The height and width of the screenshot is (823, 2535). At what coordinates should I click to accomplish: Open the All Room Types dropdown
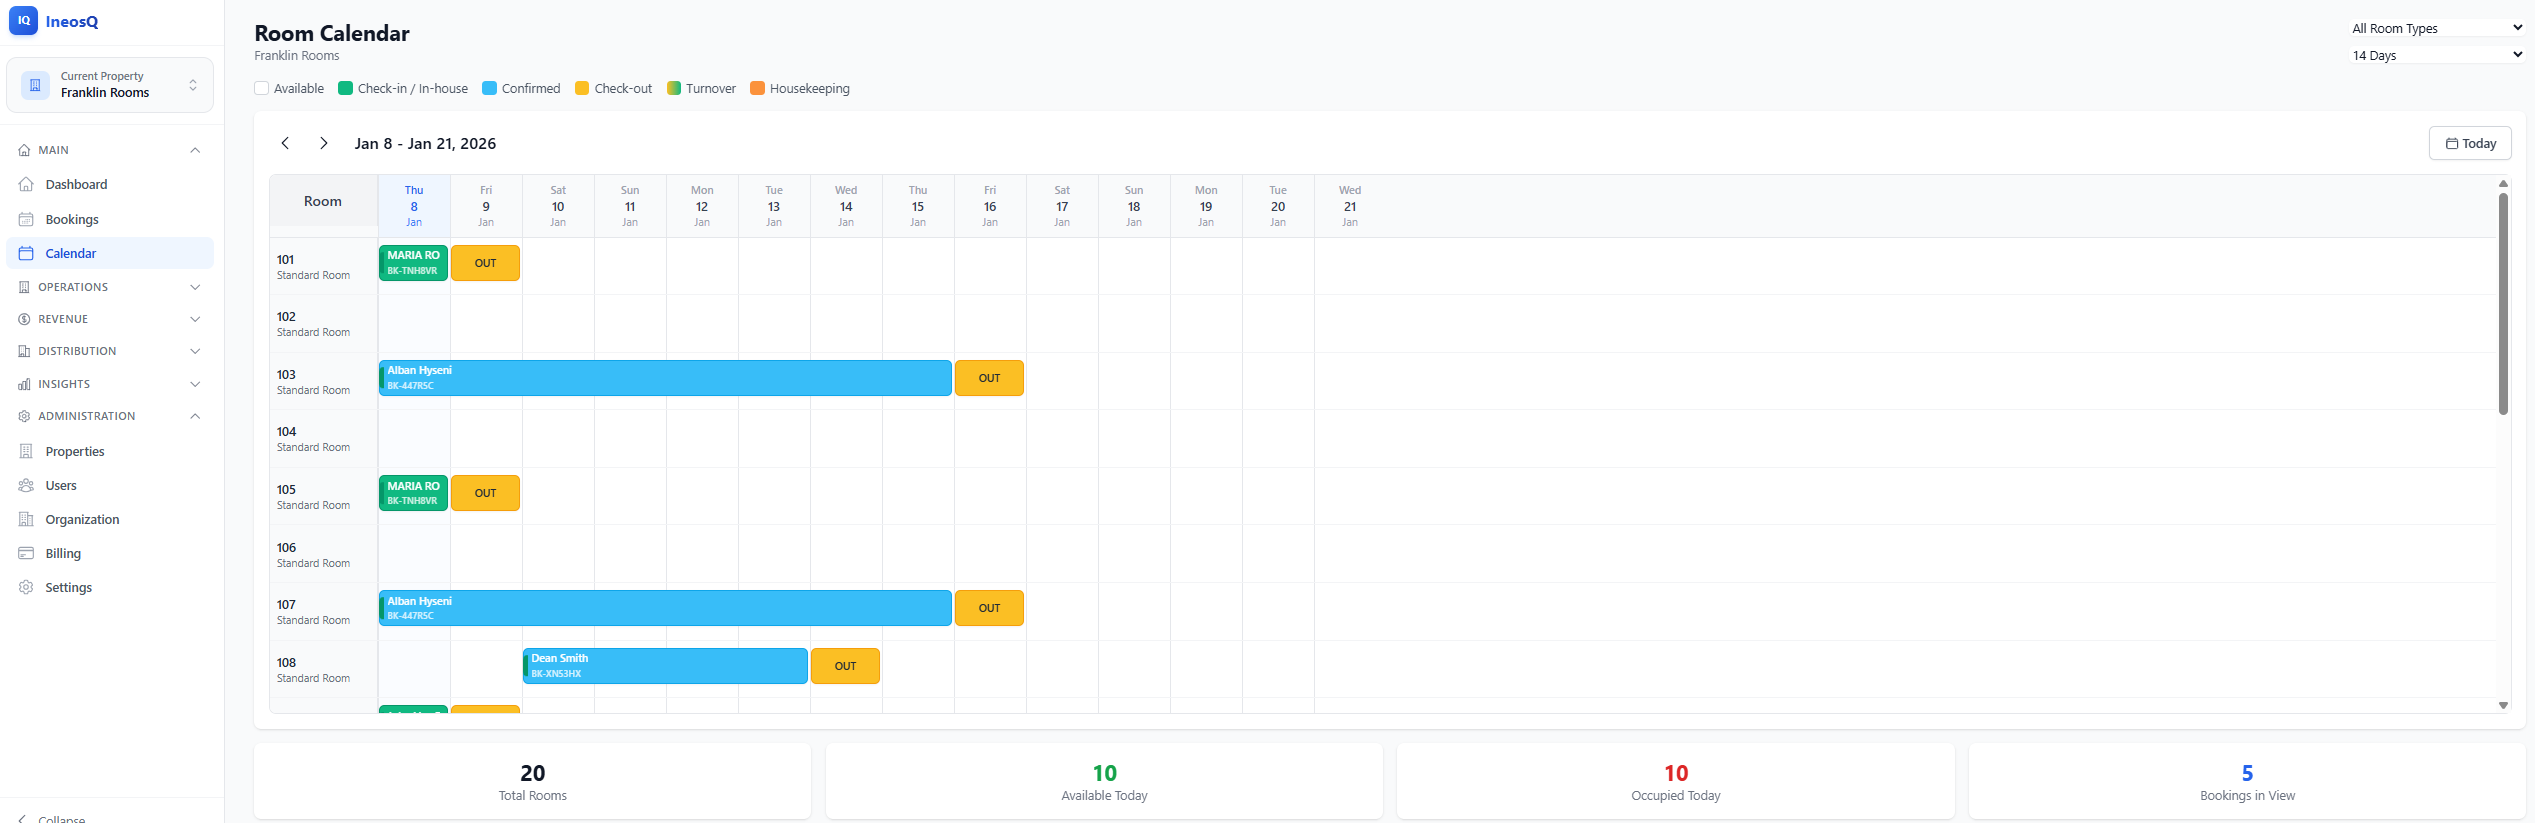(x=2437, y=28)
